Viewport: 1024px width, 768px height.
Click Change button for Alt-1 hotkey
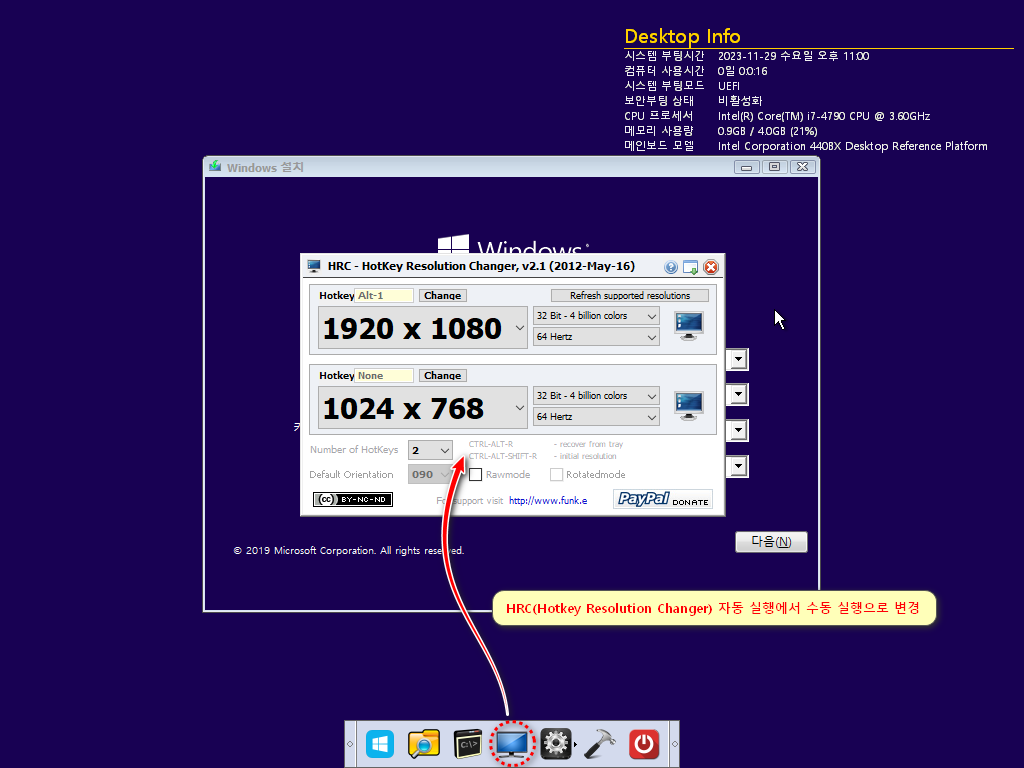443,296
